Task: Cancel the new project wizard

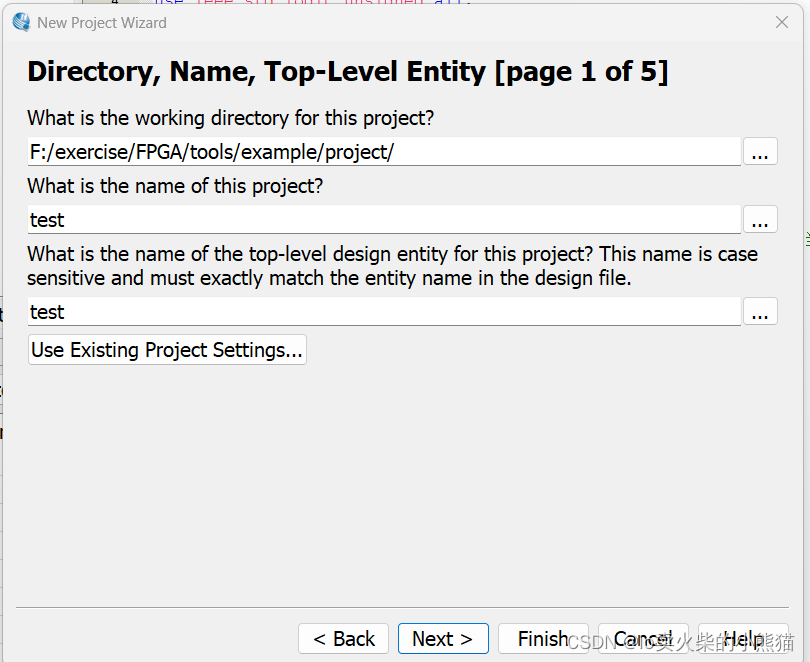Action: click(x=643, y=639)
